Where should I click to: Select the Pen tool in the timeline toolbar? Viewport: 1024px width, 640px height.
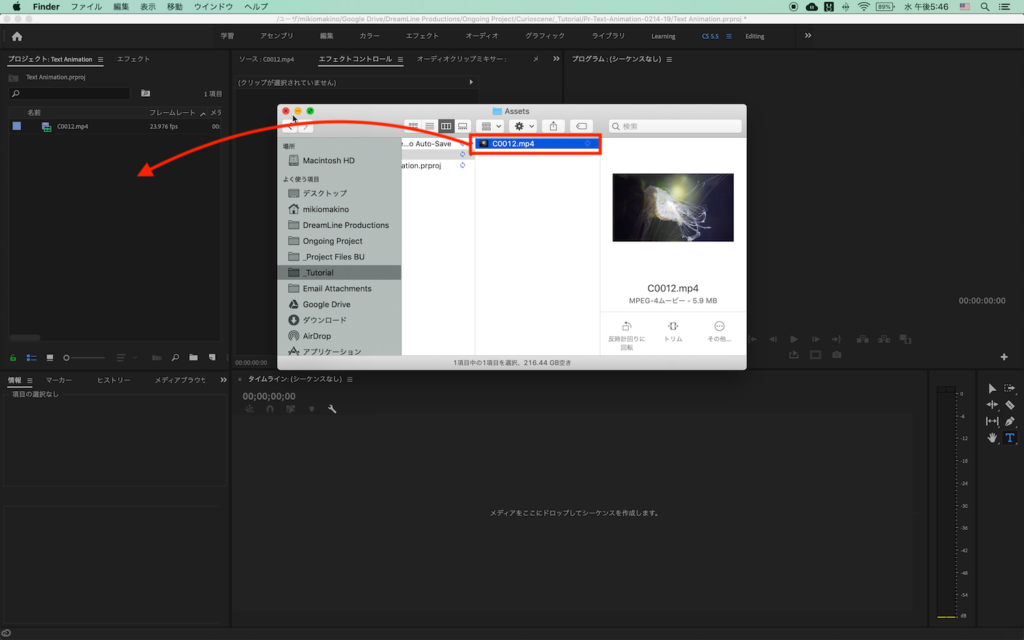1010,421
